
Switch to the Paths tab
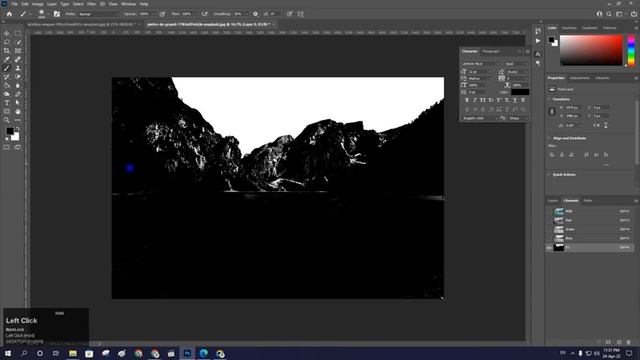[588, 201]
